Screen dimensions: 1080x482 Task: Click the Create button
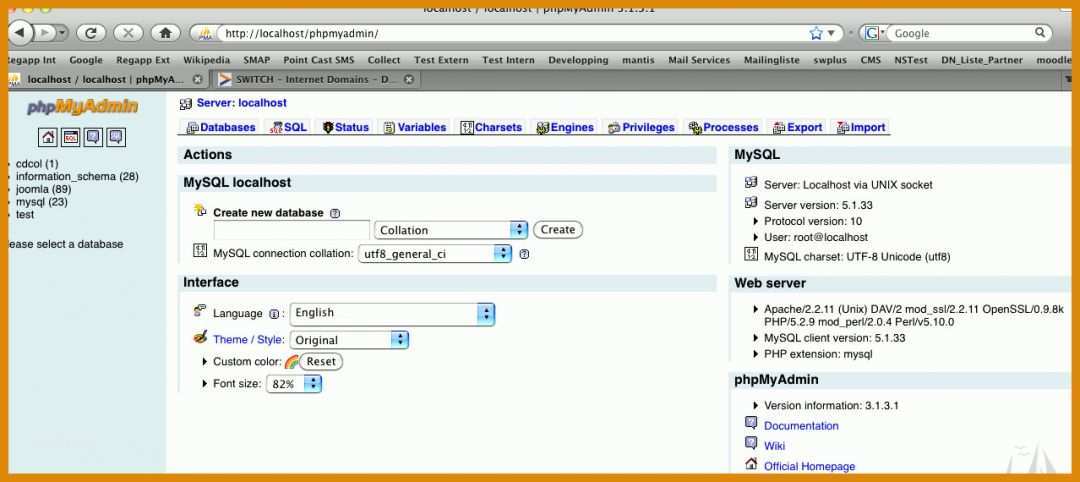pyautogui.click(x=558, y=230)
